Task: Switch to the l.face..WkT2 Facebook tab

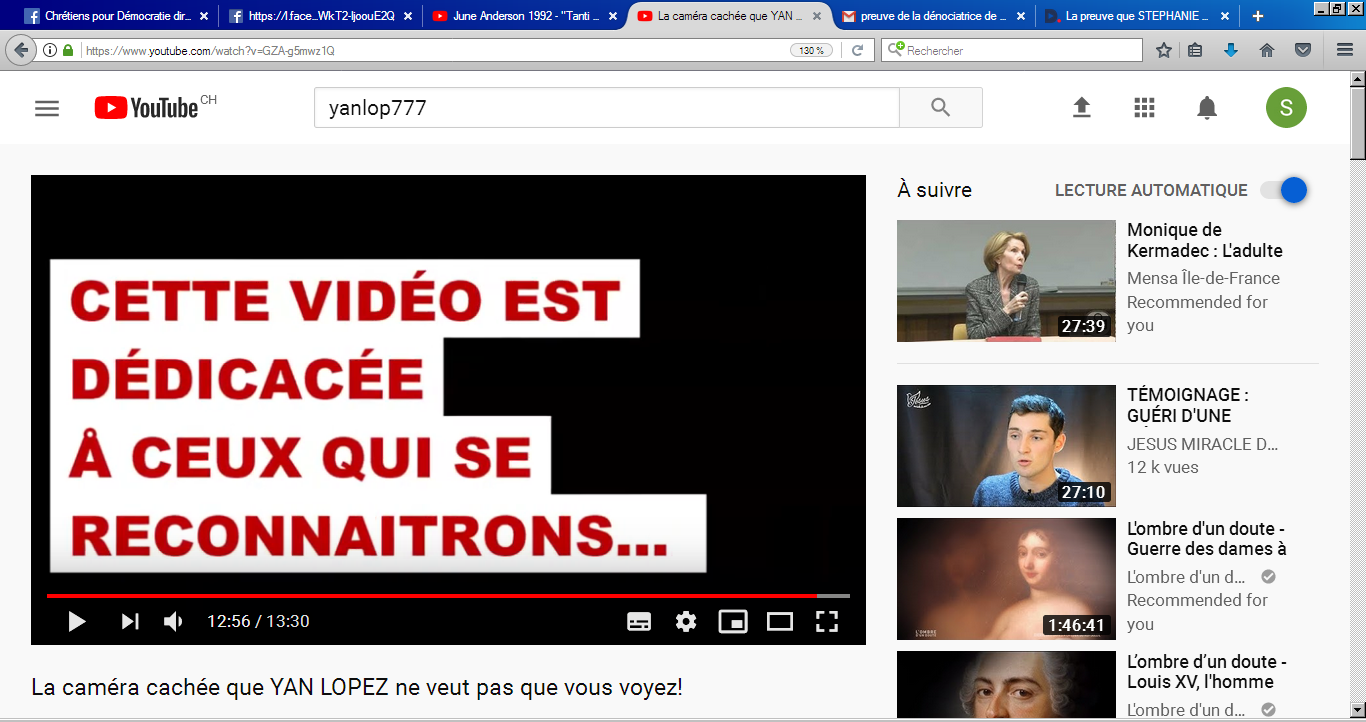Action: pyautogui.click(x=319, y=16)
